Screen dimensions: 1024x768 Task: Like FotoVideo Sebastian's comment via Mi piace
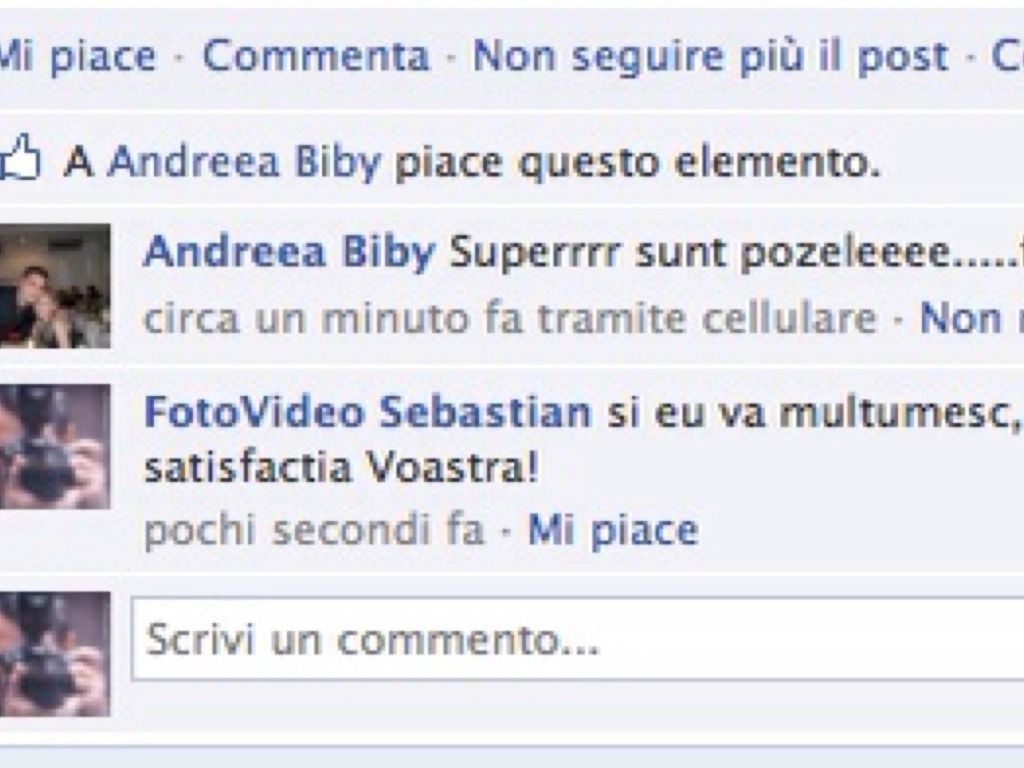pyautogui.click(x=613, y=530)
